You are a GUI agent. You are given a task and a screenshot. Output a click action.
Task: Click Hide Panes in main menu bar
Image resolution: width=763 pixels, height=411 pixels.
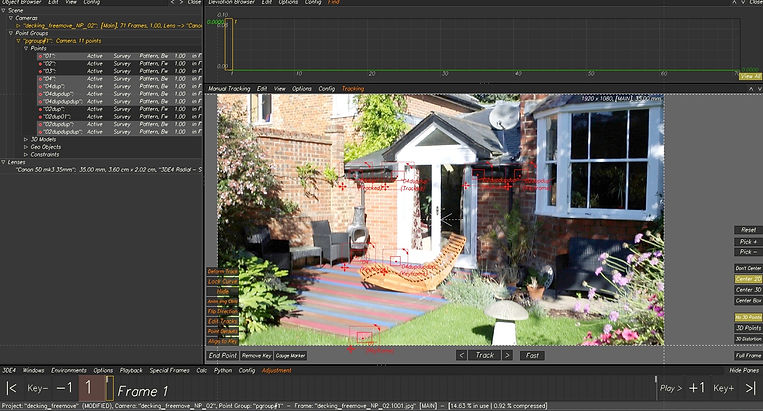point(744,370)
